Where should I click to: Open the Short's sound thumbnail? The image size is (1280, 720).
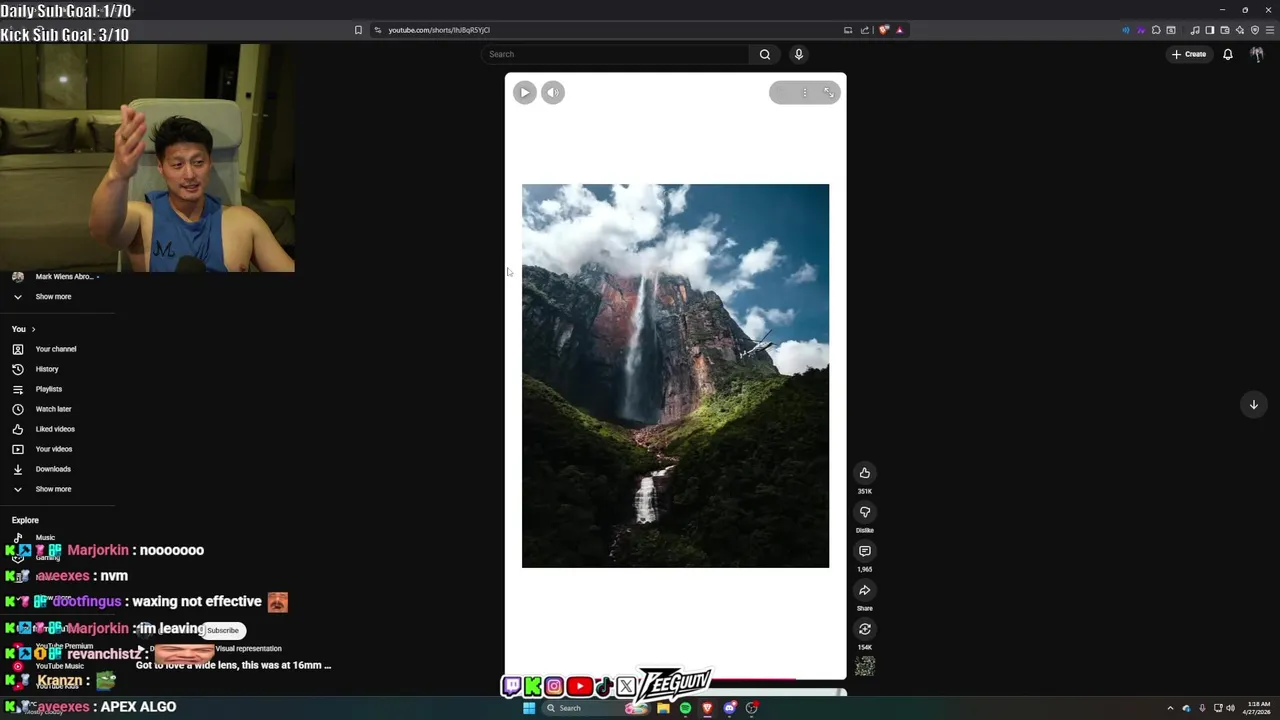click(865, 666)
